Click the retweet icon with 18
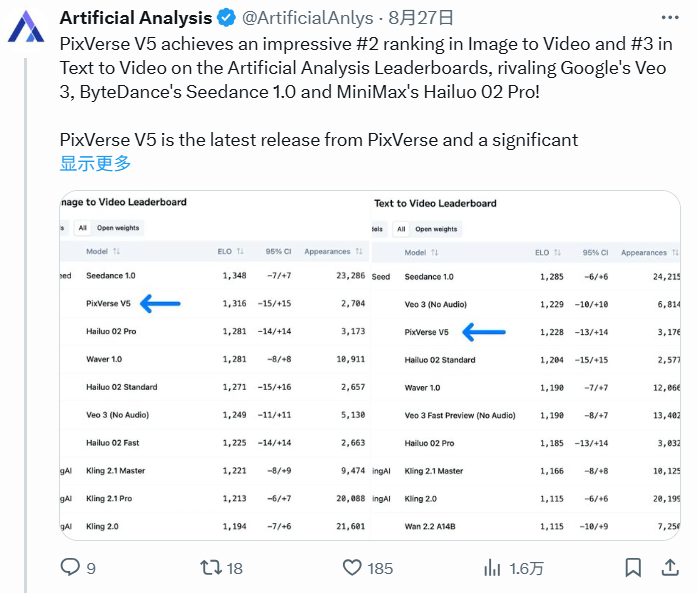This screenshot has width=697, height=593. coord(211,568)
